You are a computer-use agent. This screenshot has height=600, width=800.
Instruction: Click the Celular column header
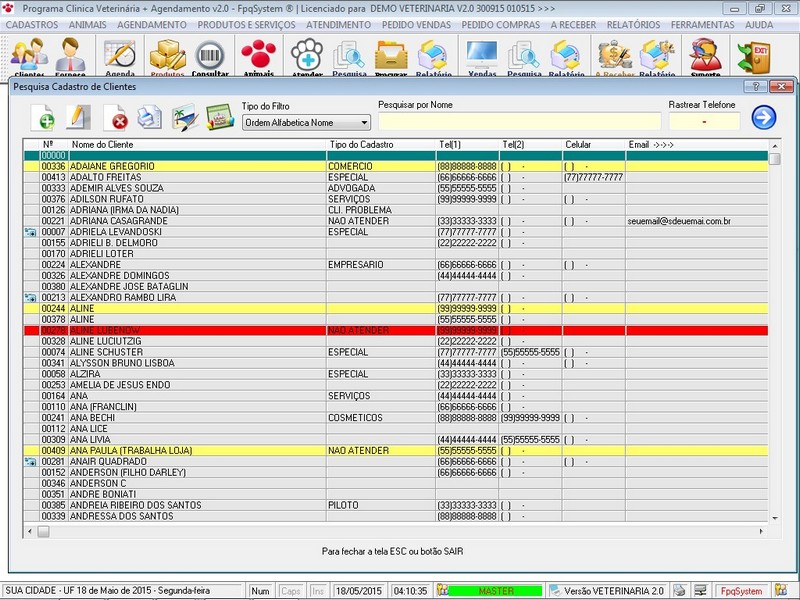point(594,144)
